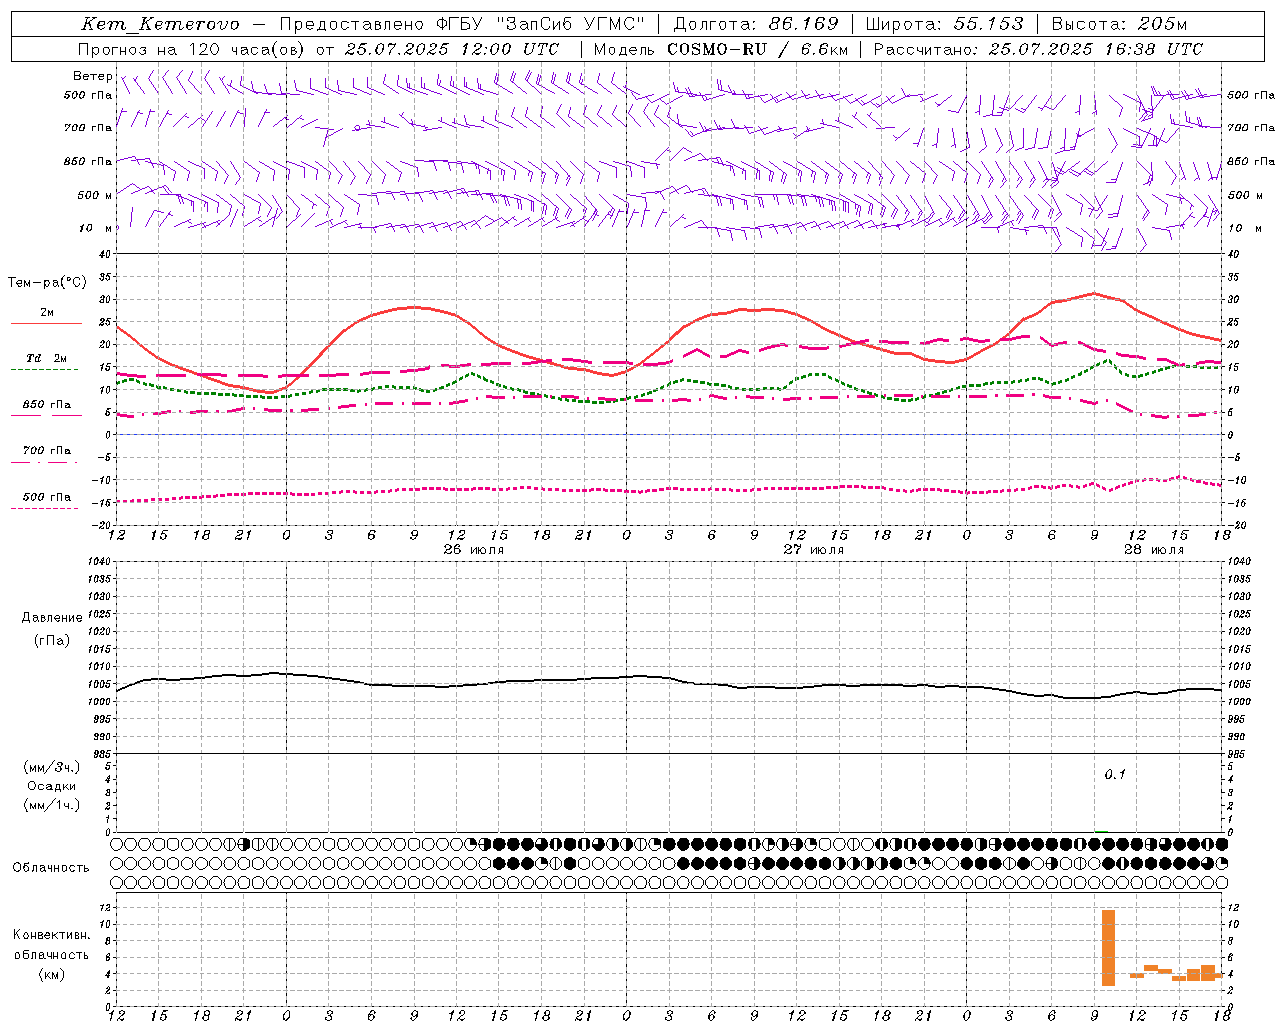Click the 'Td 2м' dew point legend entry
The width and height of the screenshot is (1280, 1024).
47,358
